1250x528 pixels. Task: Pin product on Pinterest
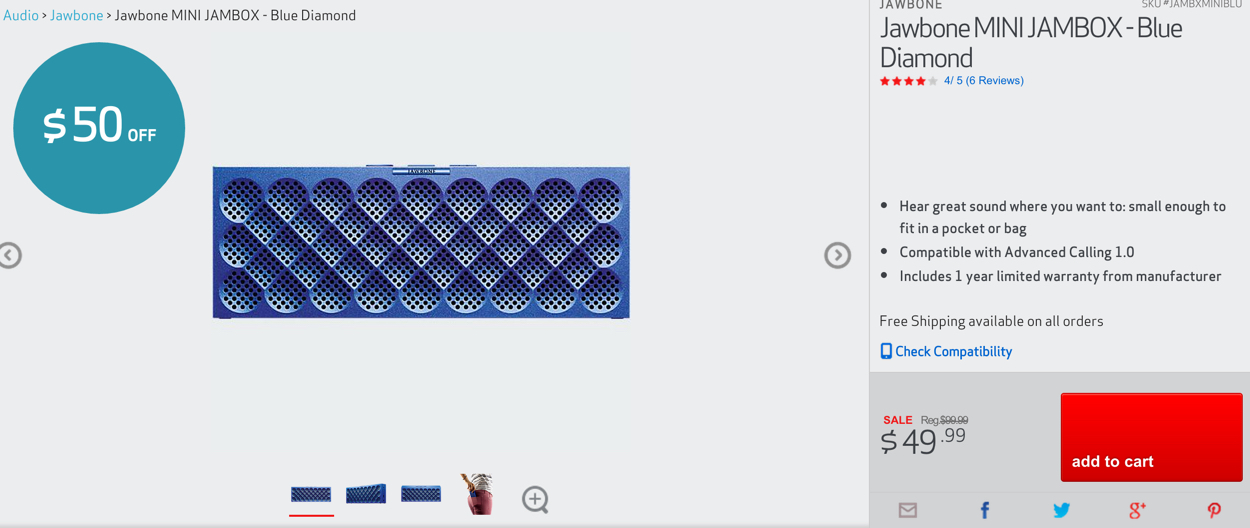1214,510
